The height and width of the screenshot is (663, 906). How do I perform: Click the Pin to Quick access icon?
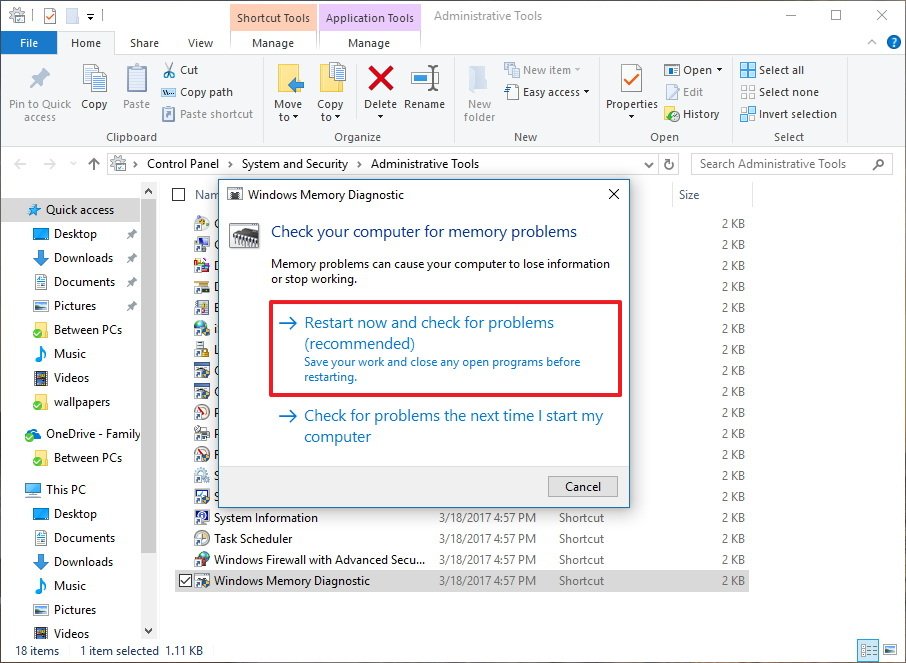click(x=39, y=90)
